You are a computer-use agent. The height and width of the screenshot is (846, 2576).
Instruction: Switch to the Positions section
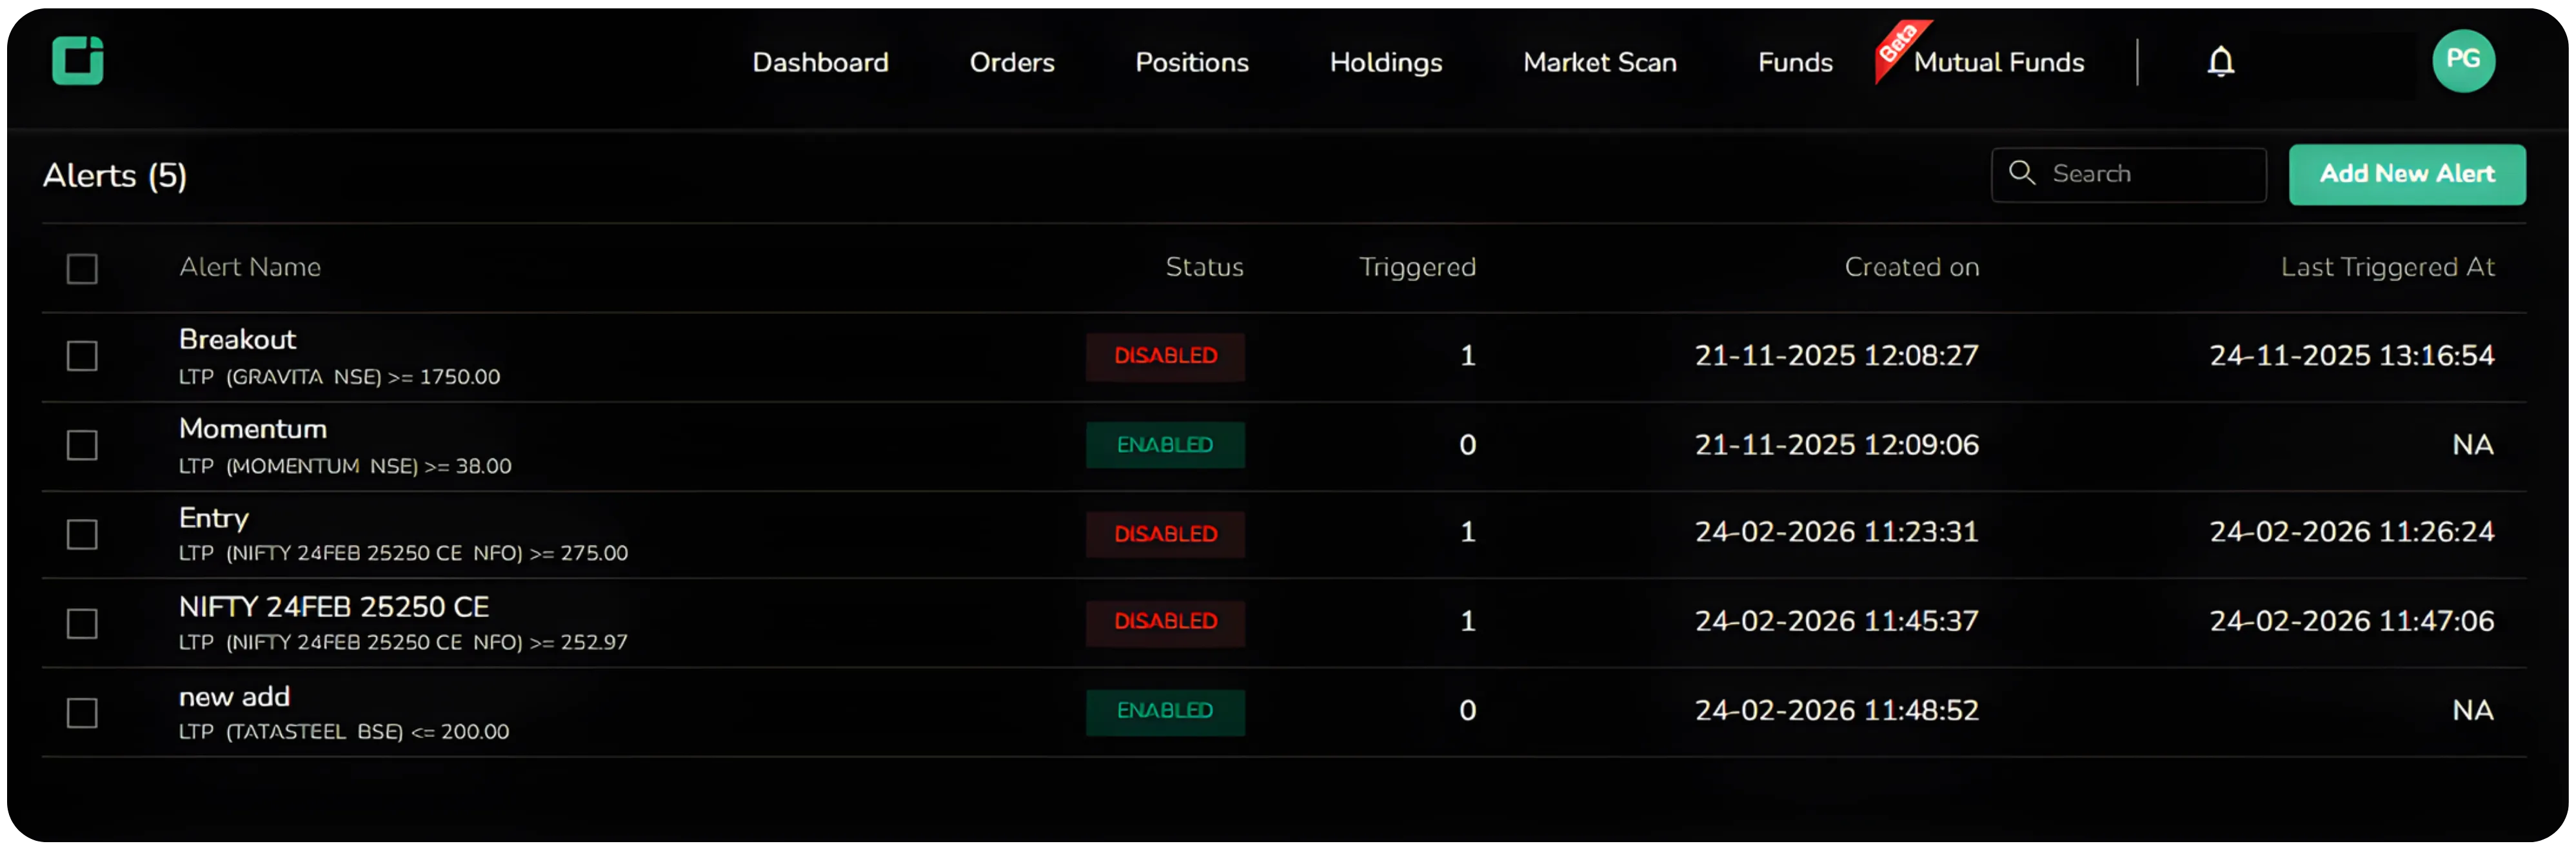[x=1191, y=62]
